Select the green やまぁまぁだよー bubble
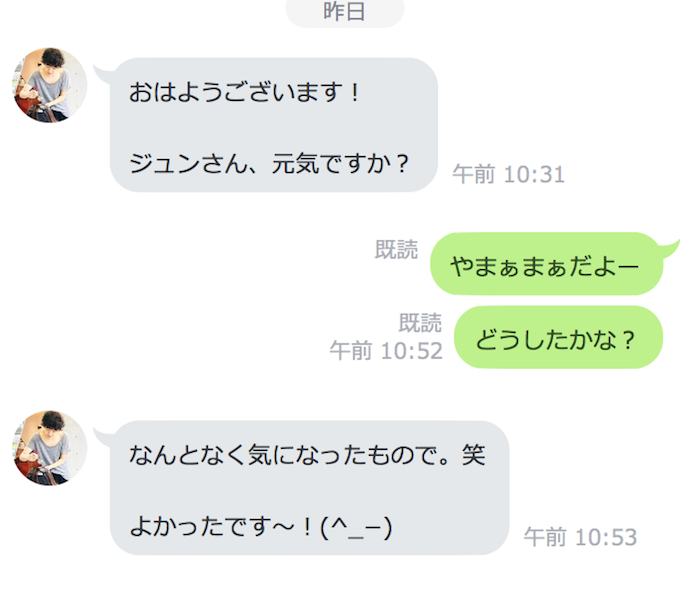The width and height of the screenshot is (680, 589). [546, 264]
